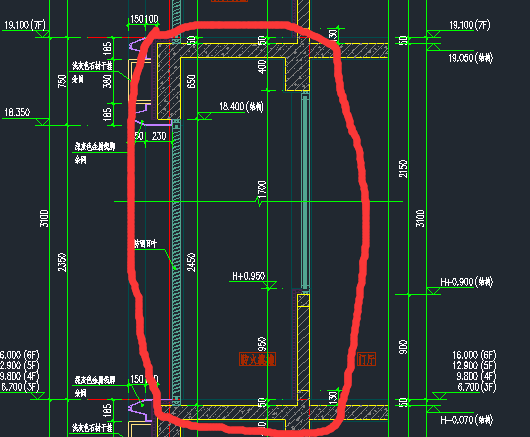Click the 12.900 (5F) floor level text
530x437 pixels.
tap(474, 365)
